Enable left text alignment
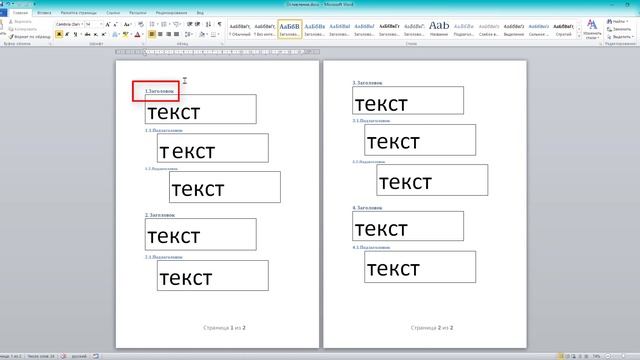 pos(152,35)
